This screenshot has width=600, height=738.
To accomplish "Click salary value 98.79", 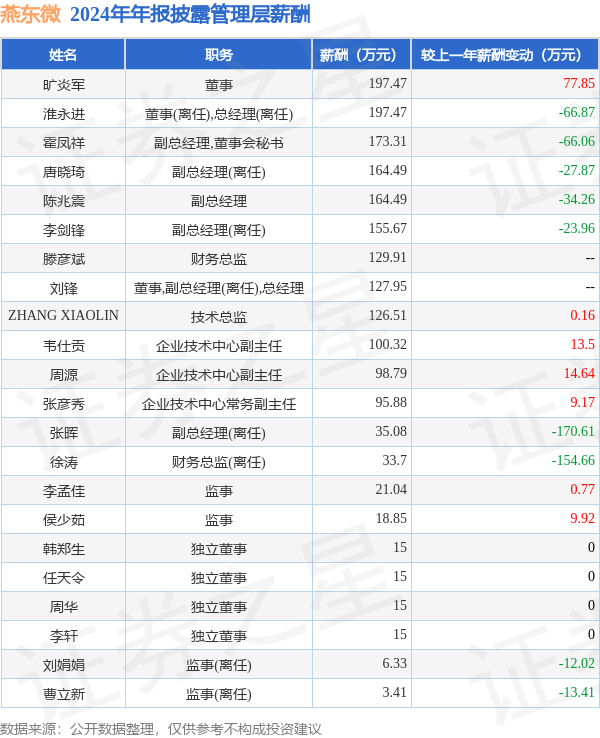I will coord(391,373).
